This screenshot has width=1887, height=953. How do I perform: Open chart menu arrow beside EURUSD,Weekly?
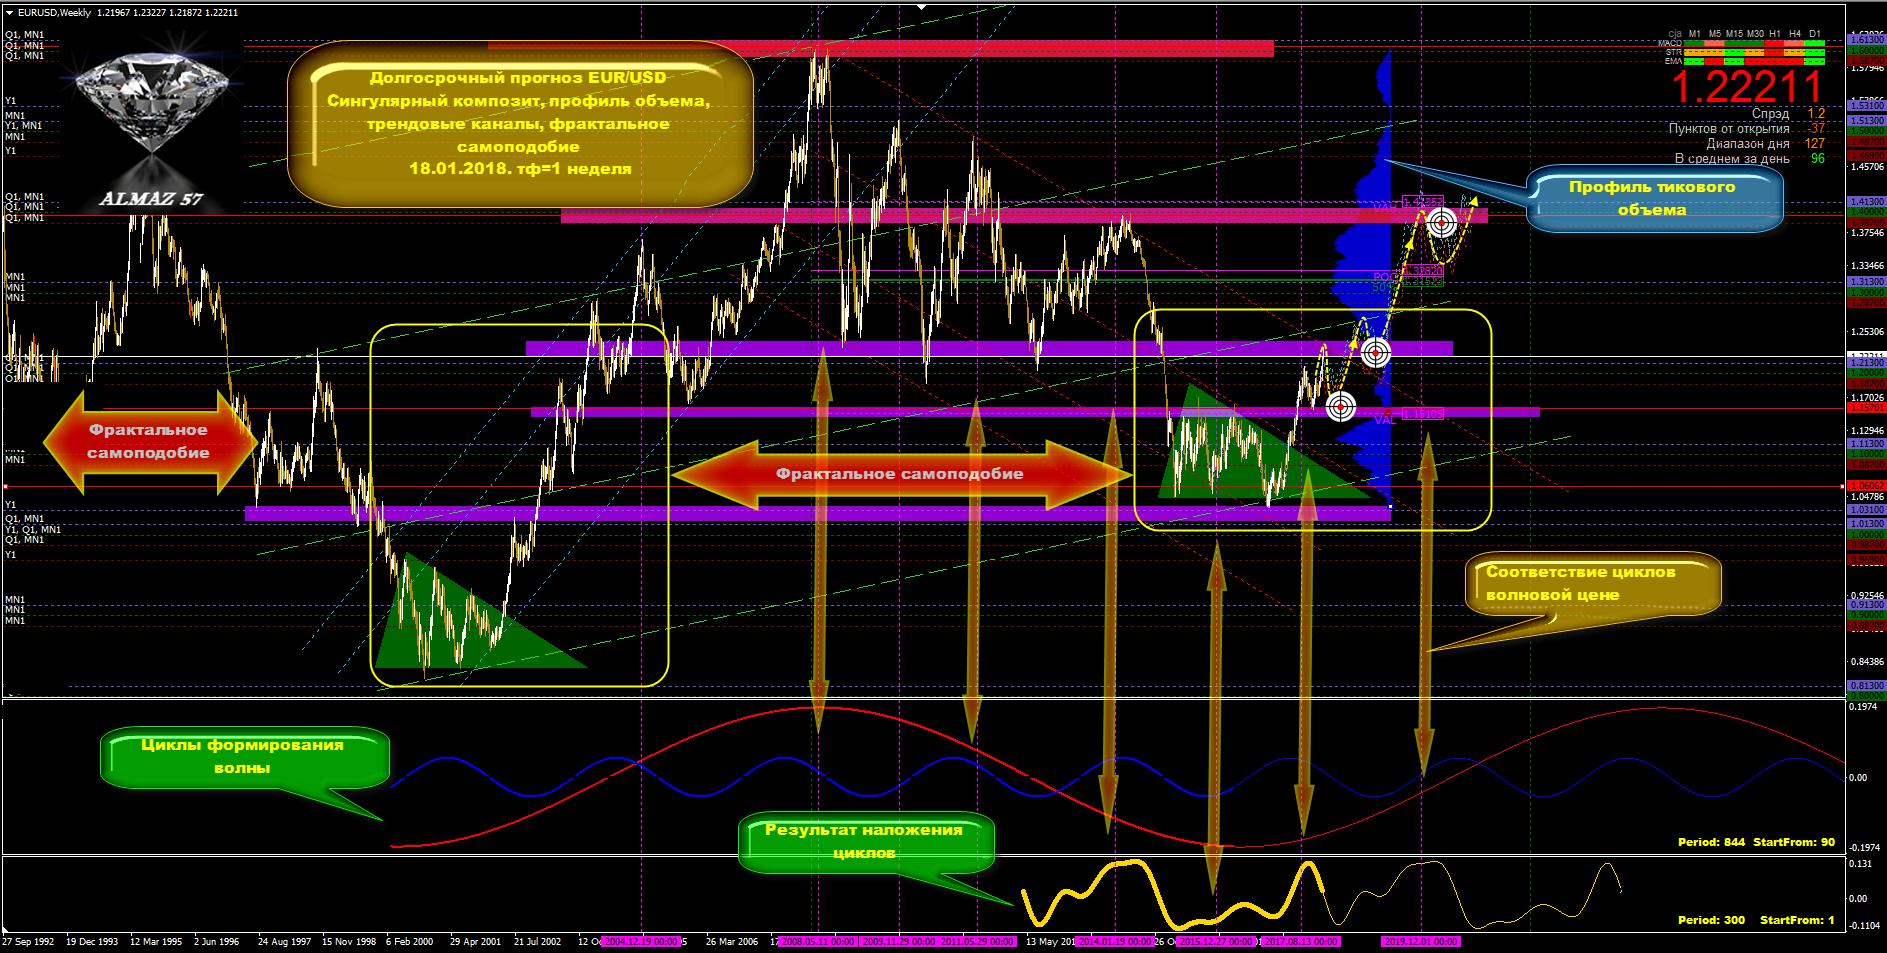(9, 13)
